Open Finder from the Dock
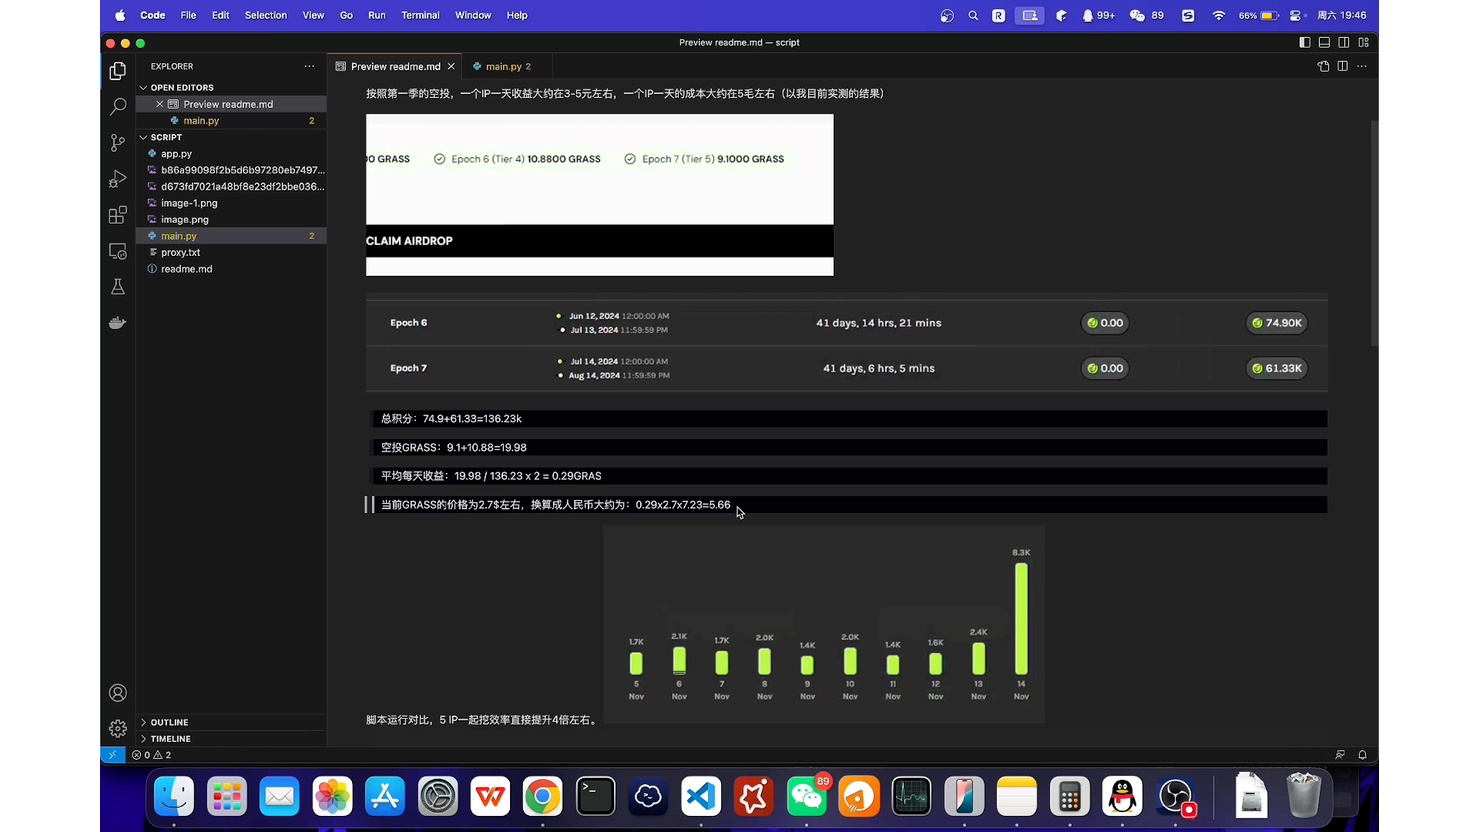Image resolution: width=1479 pixels, height=832 pixels. coord(174,797)
